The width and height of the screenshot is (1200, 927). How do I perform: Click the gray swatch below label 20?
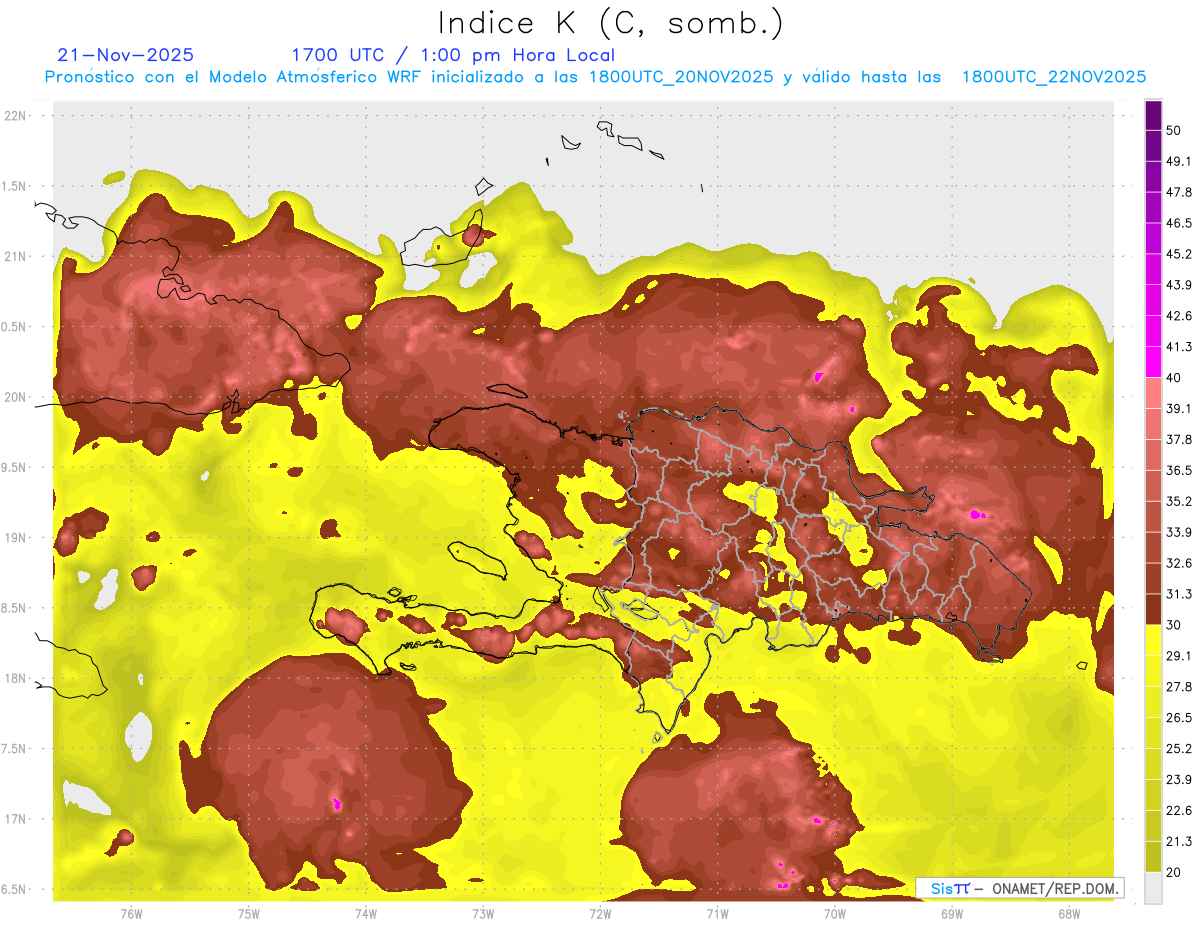(1153, 888)
